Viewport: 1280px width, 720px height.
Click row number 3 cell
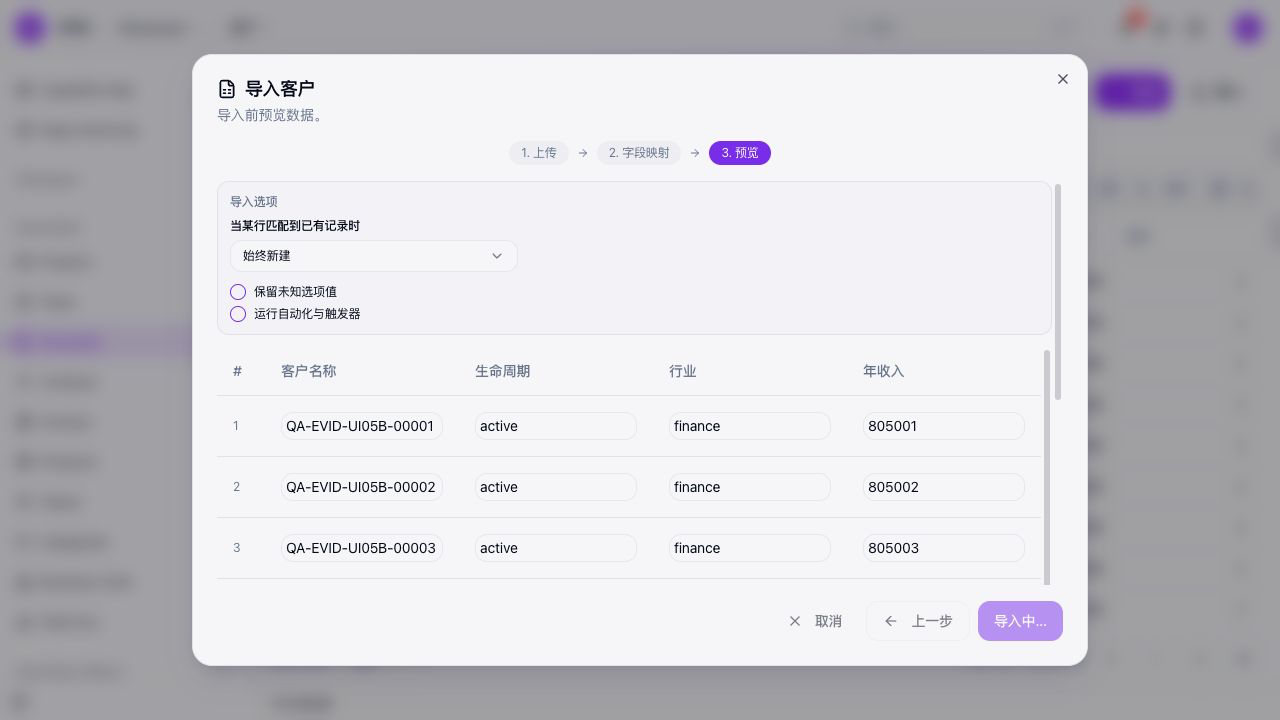[x=237, y=548]
